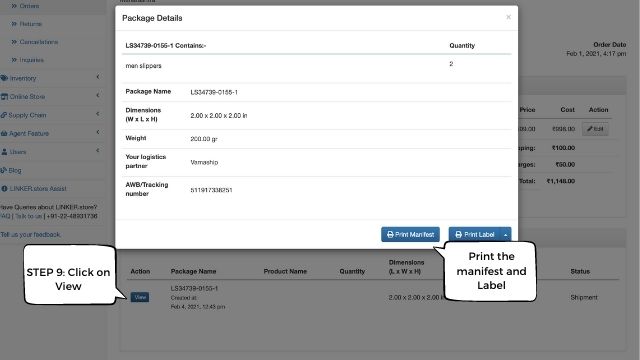
Task: Expand the Online Store menu chevron
Action: (98, 95)
